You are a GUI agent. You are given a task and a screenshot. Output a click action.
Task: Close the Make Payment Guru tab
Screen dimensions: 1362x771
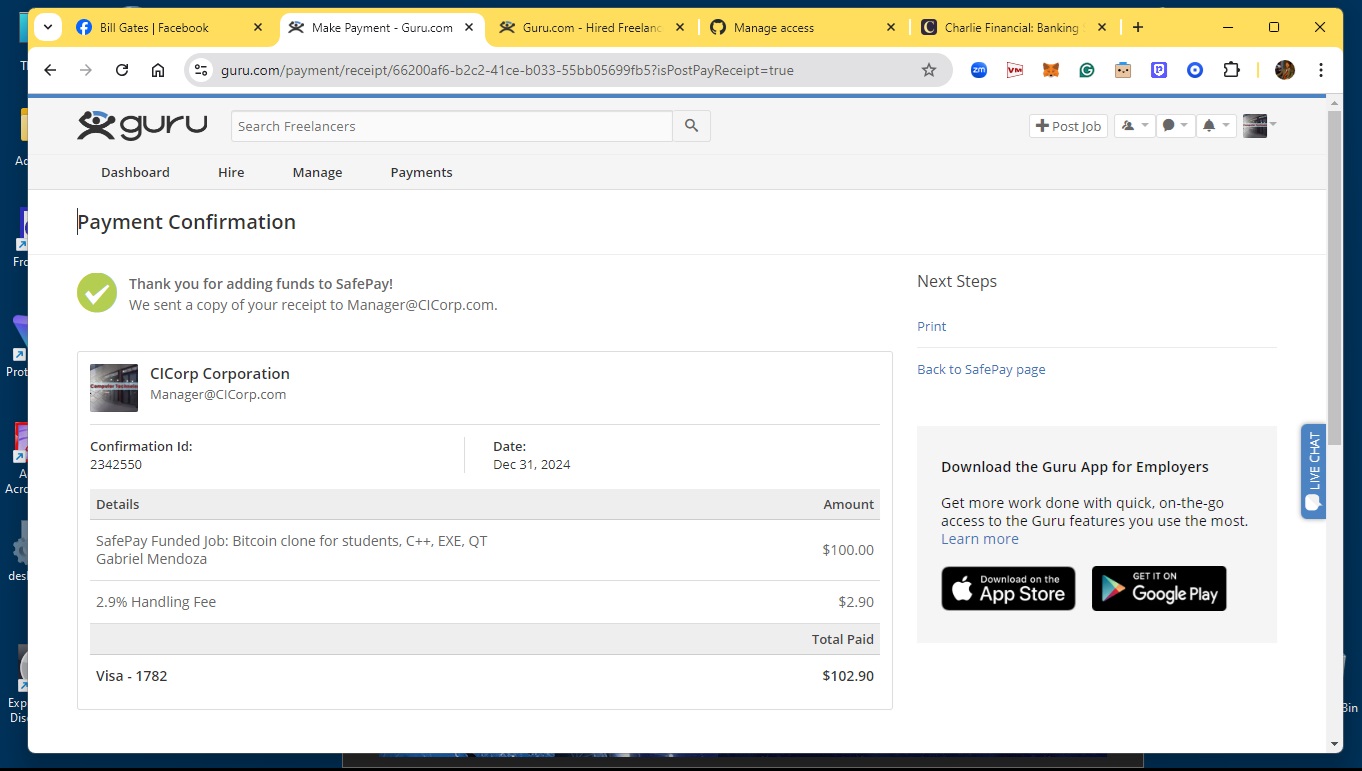(x=469, y=28)
